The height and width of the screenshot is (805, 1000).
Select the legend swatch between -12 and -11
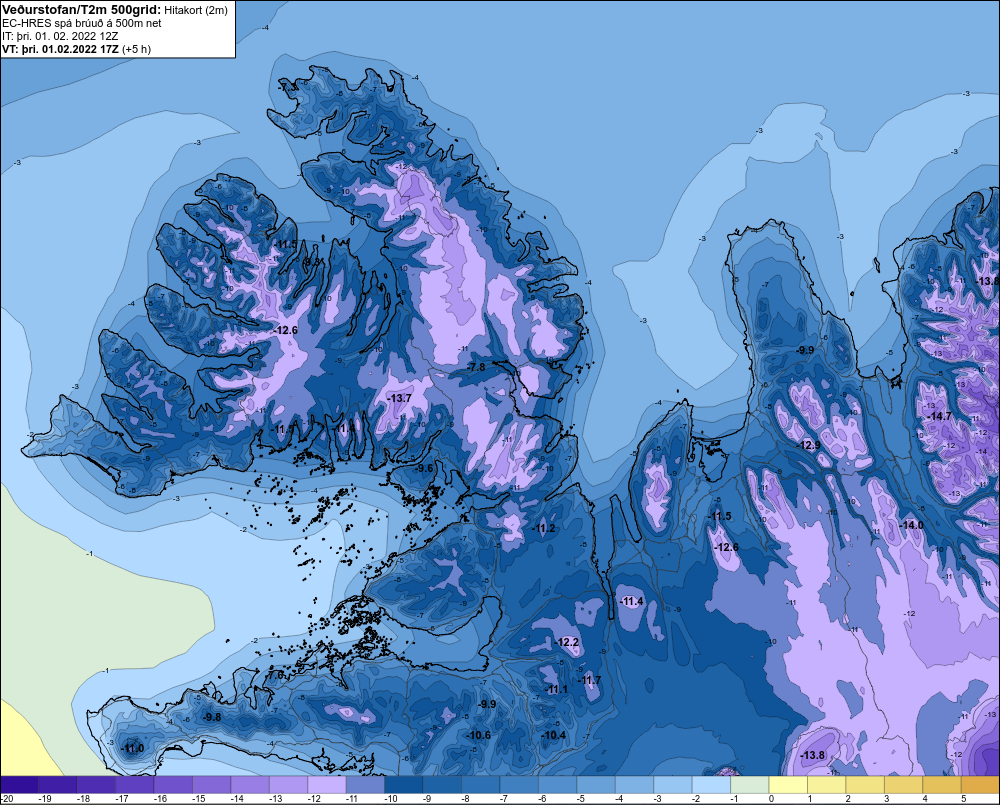tap(327, 785)
